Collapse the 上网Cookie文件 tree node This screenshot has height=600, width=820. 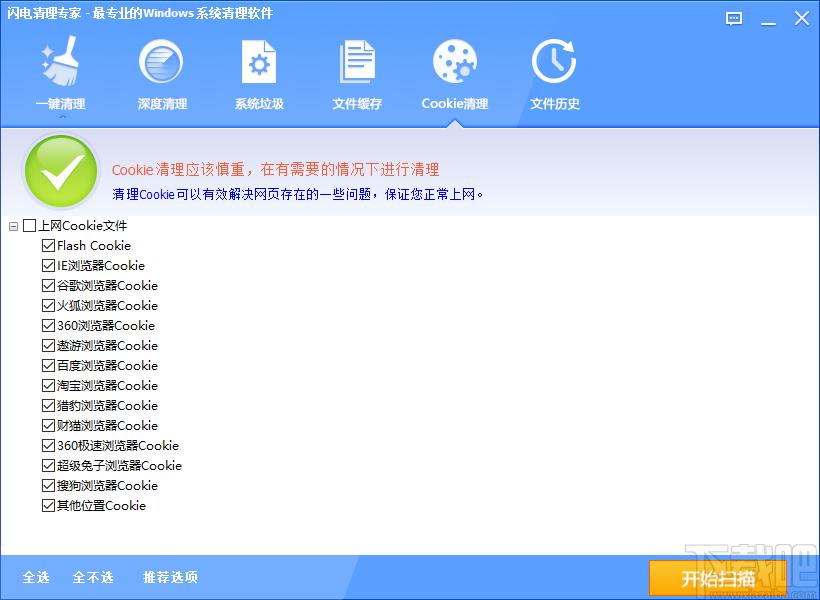click(14, 227)
